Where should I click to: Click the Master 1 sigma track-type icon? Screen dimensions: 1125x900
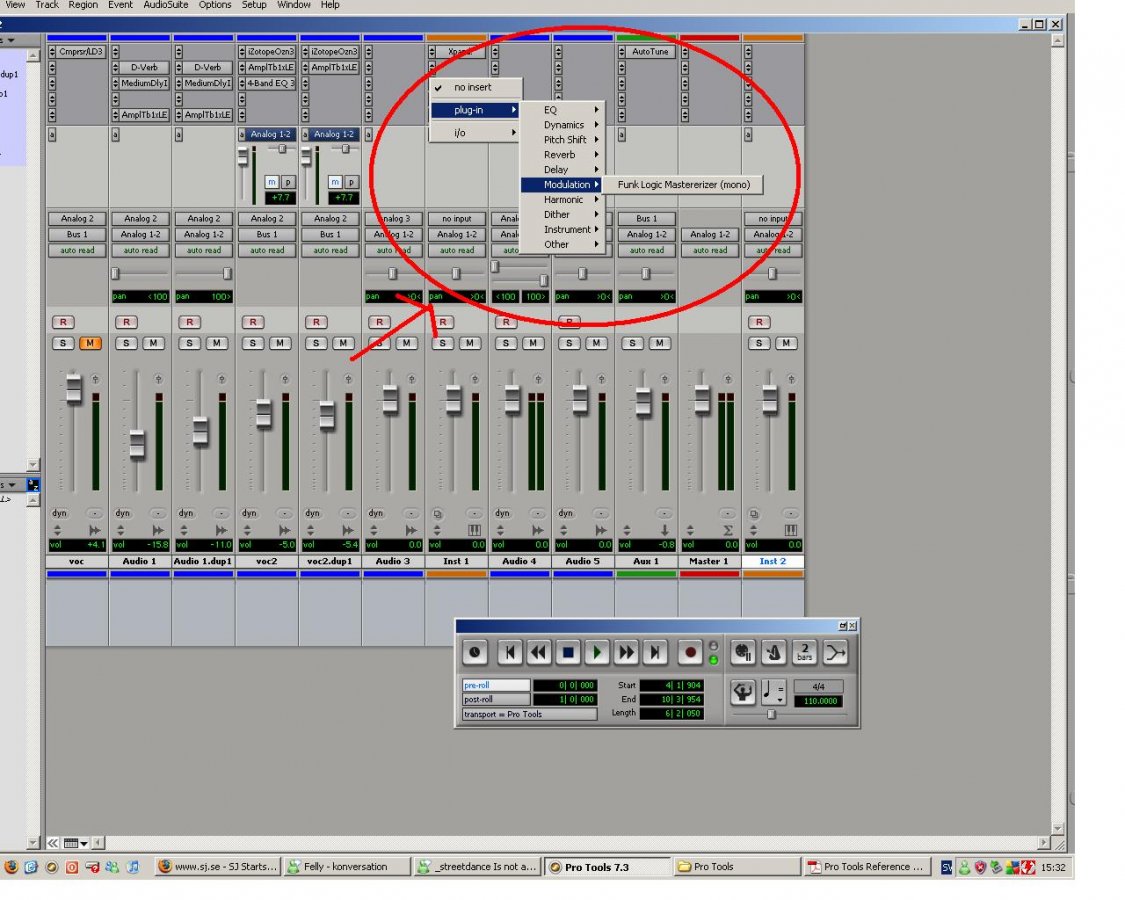coord(728,530)
